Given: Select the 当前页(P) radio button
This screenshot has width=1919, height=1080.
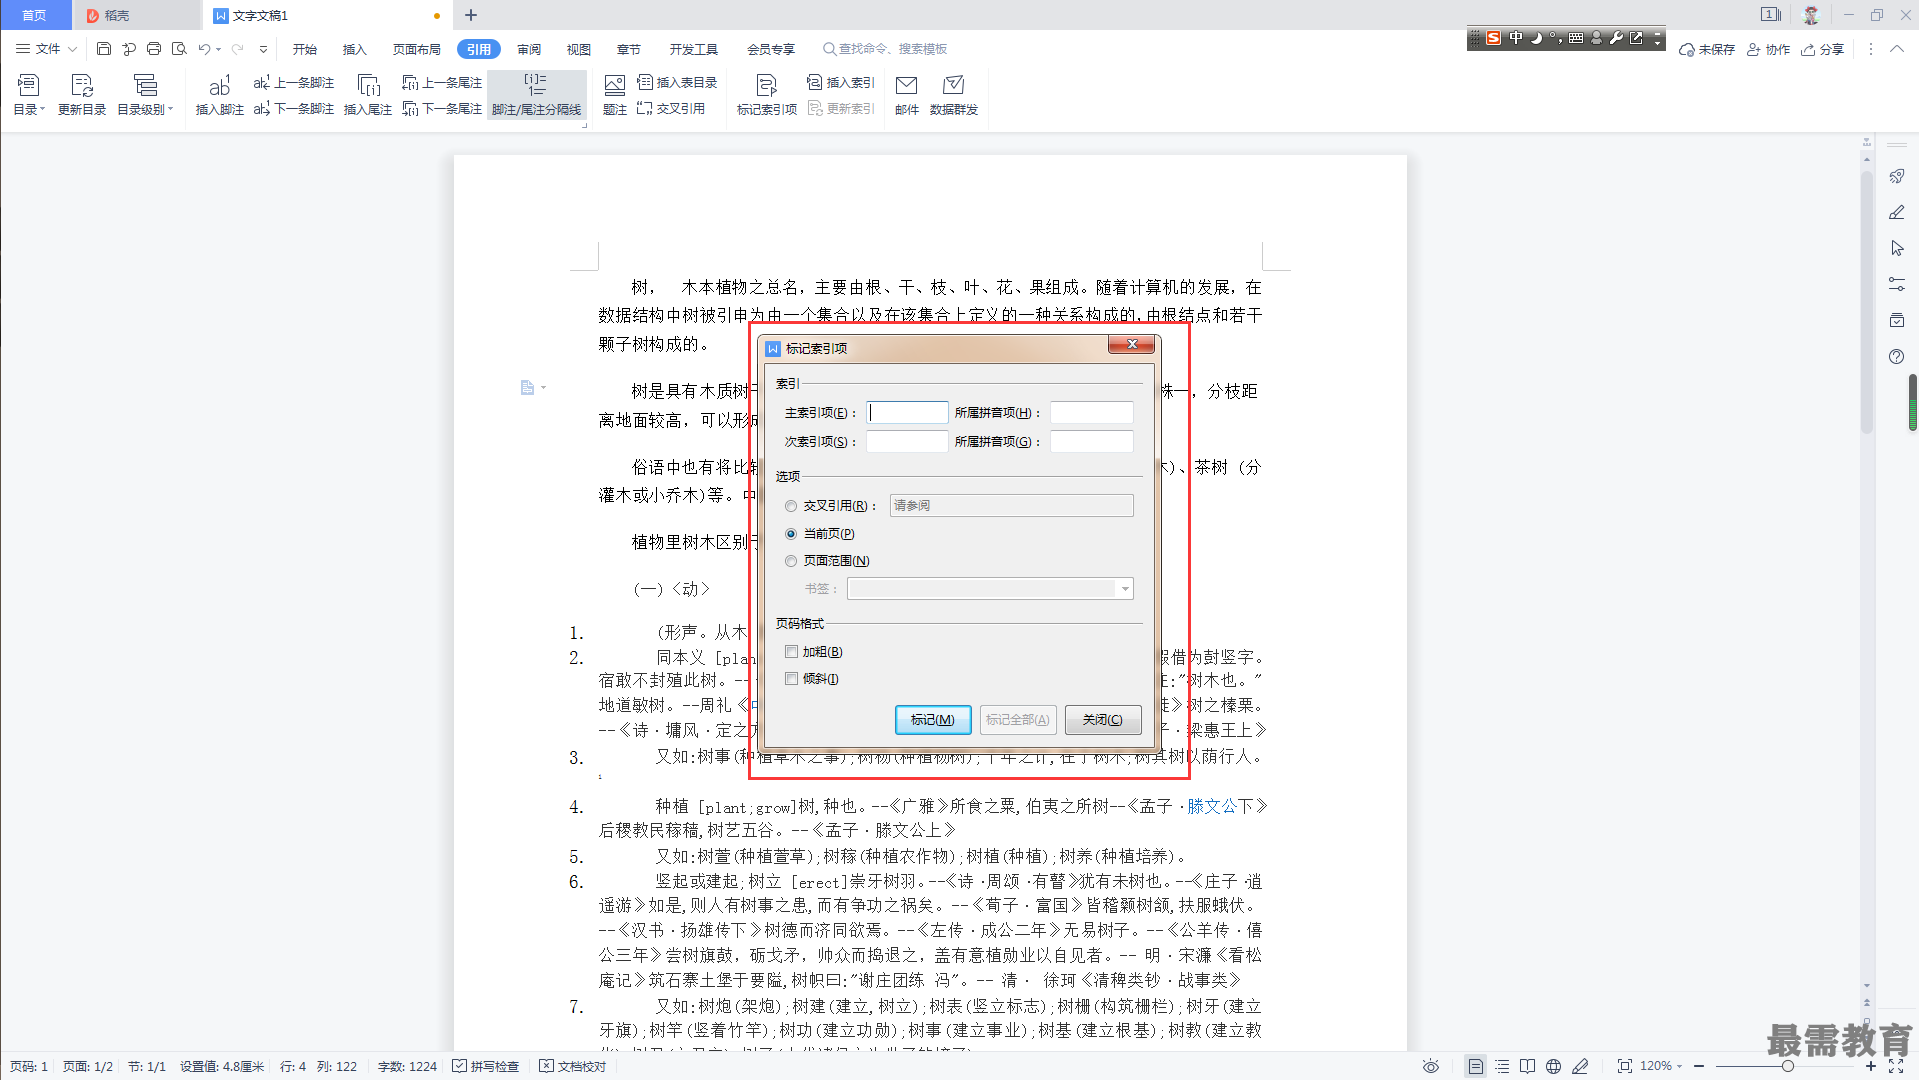Looking at the screenshot, I should (791, 534).
